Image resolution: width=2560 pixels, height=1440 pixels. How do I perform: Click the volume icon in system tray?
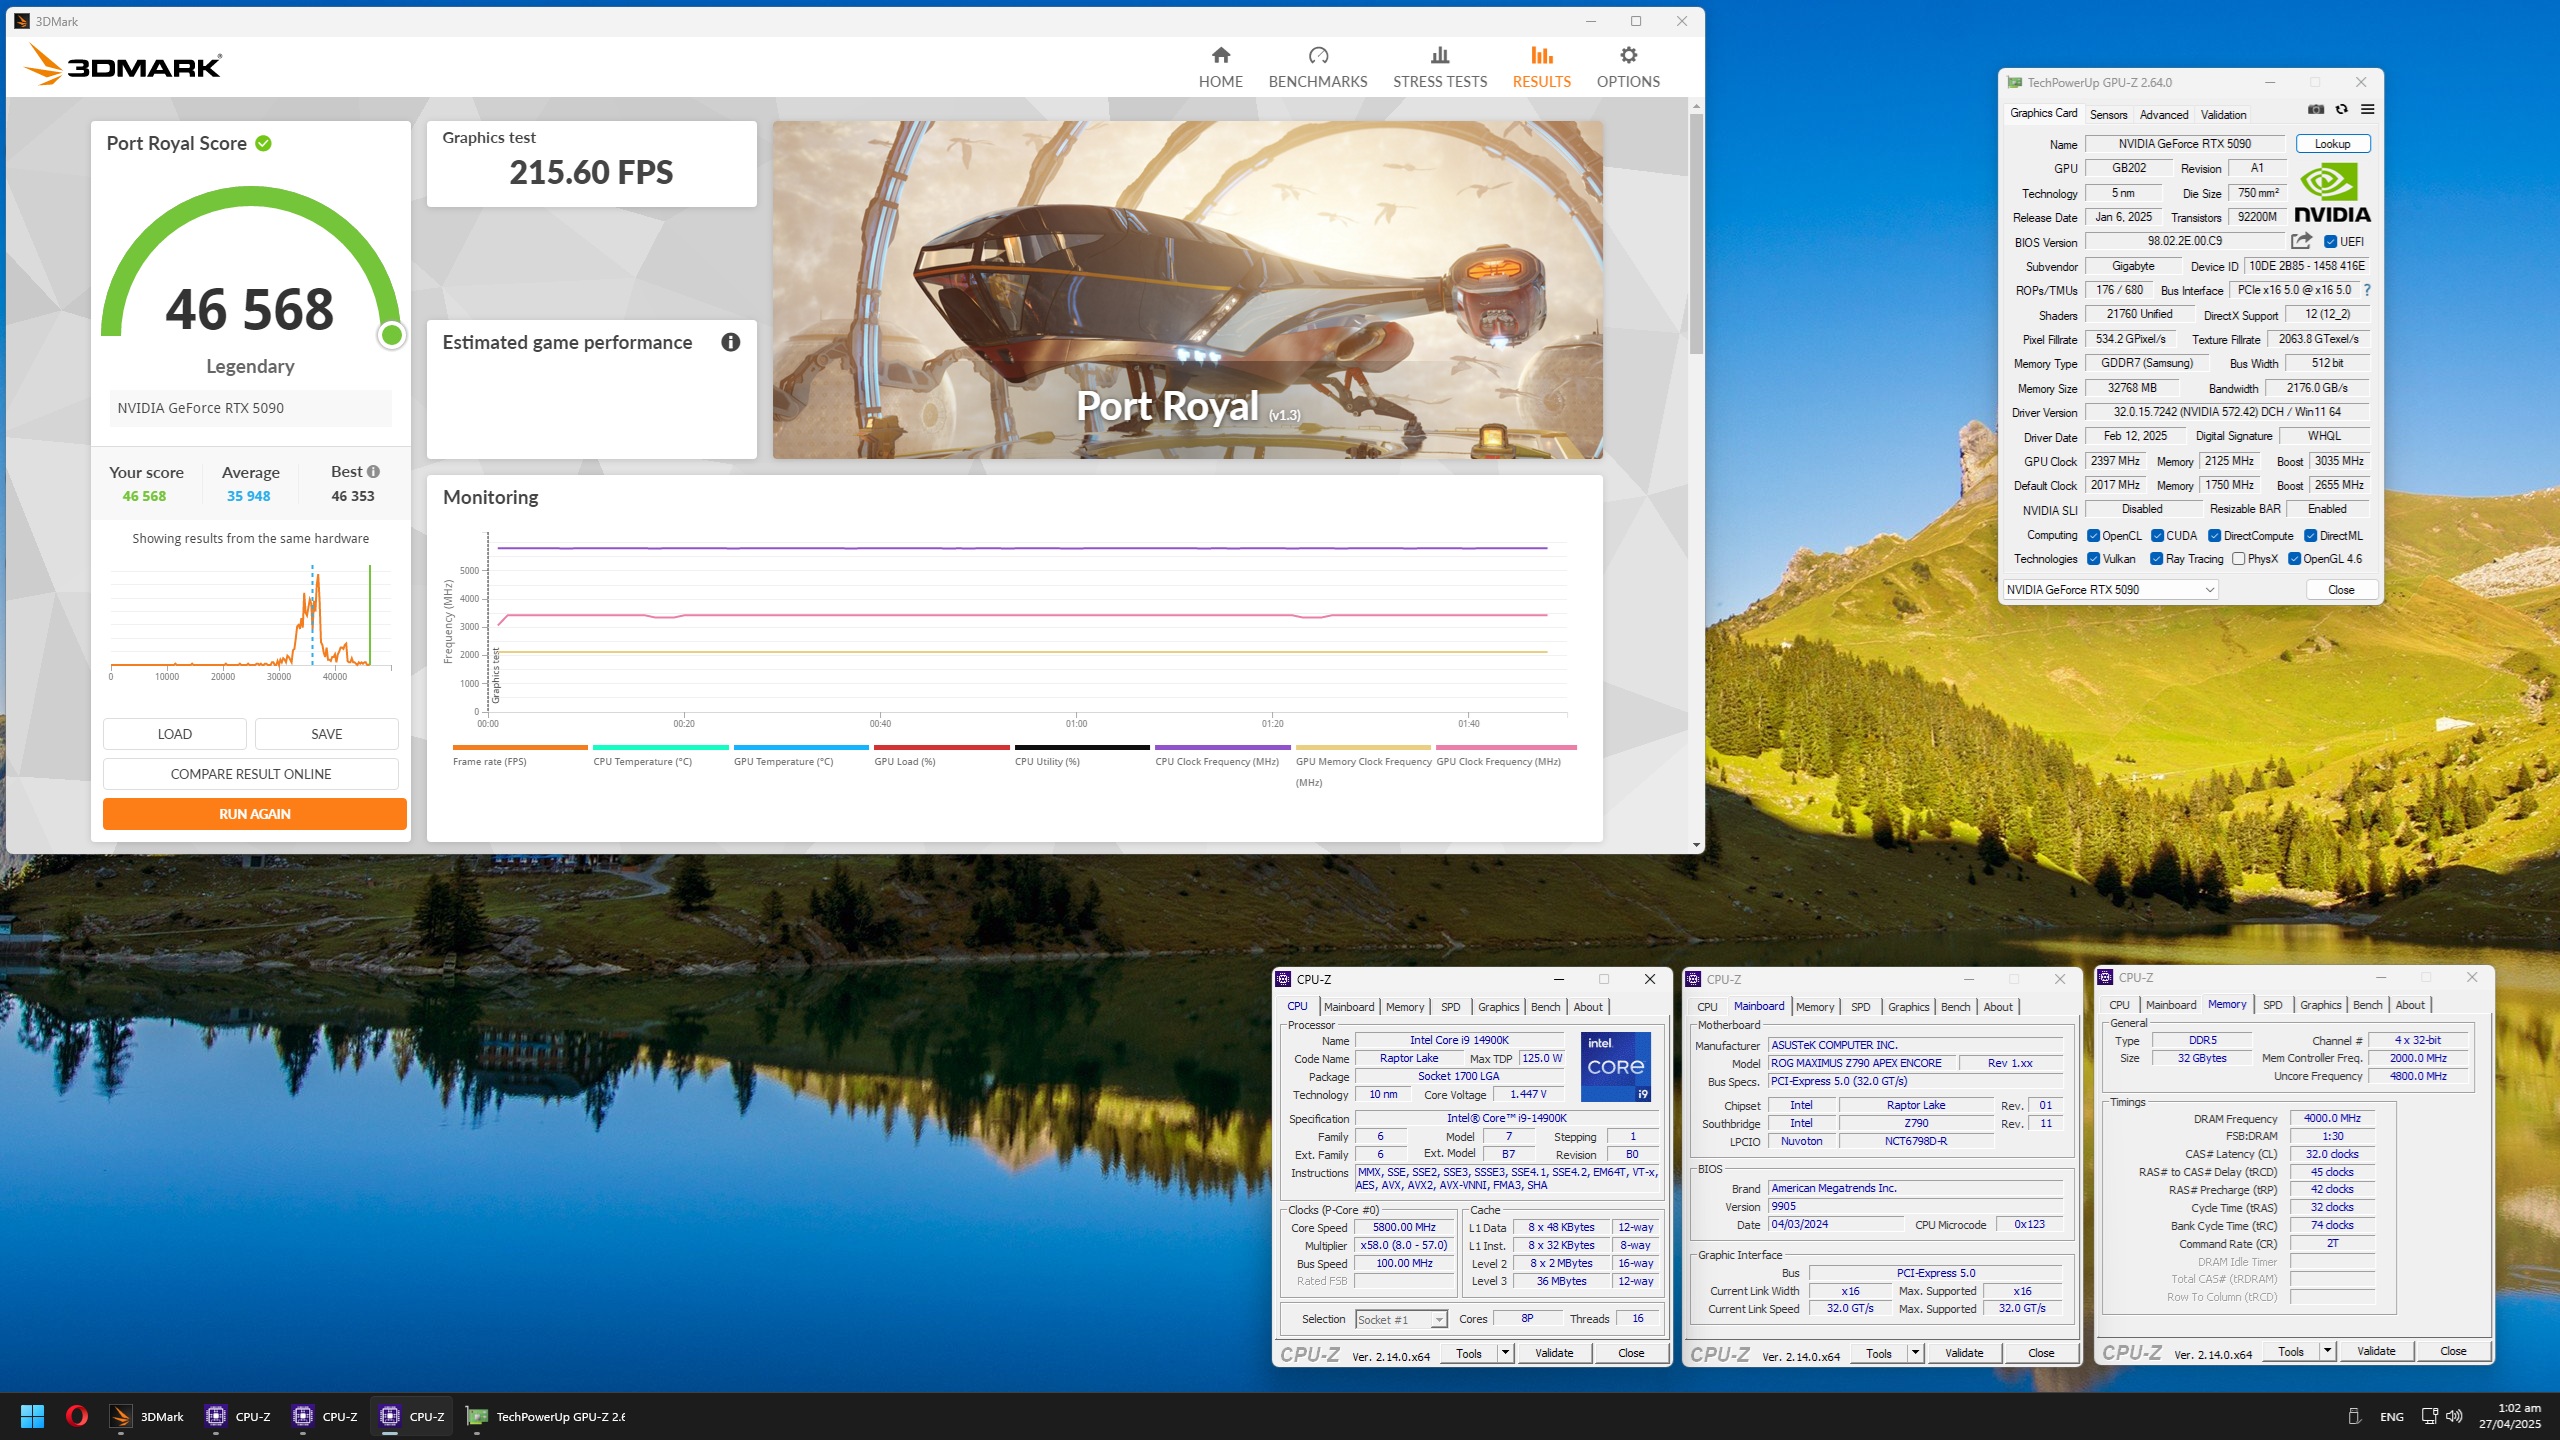(2454, 1416)
